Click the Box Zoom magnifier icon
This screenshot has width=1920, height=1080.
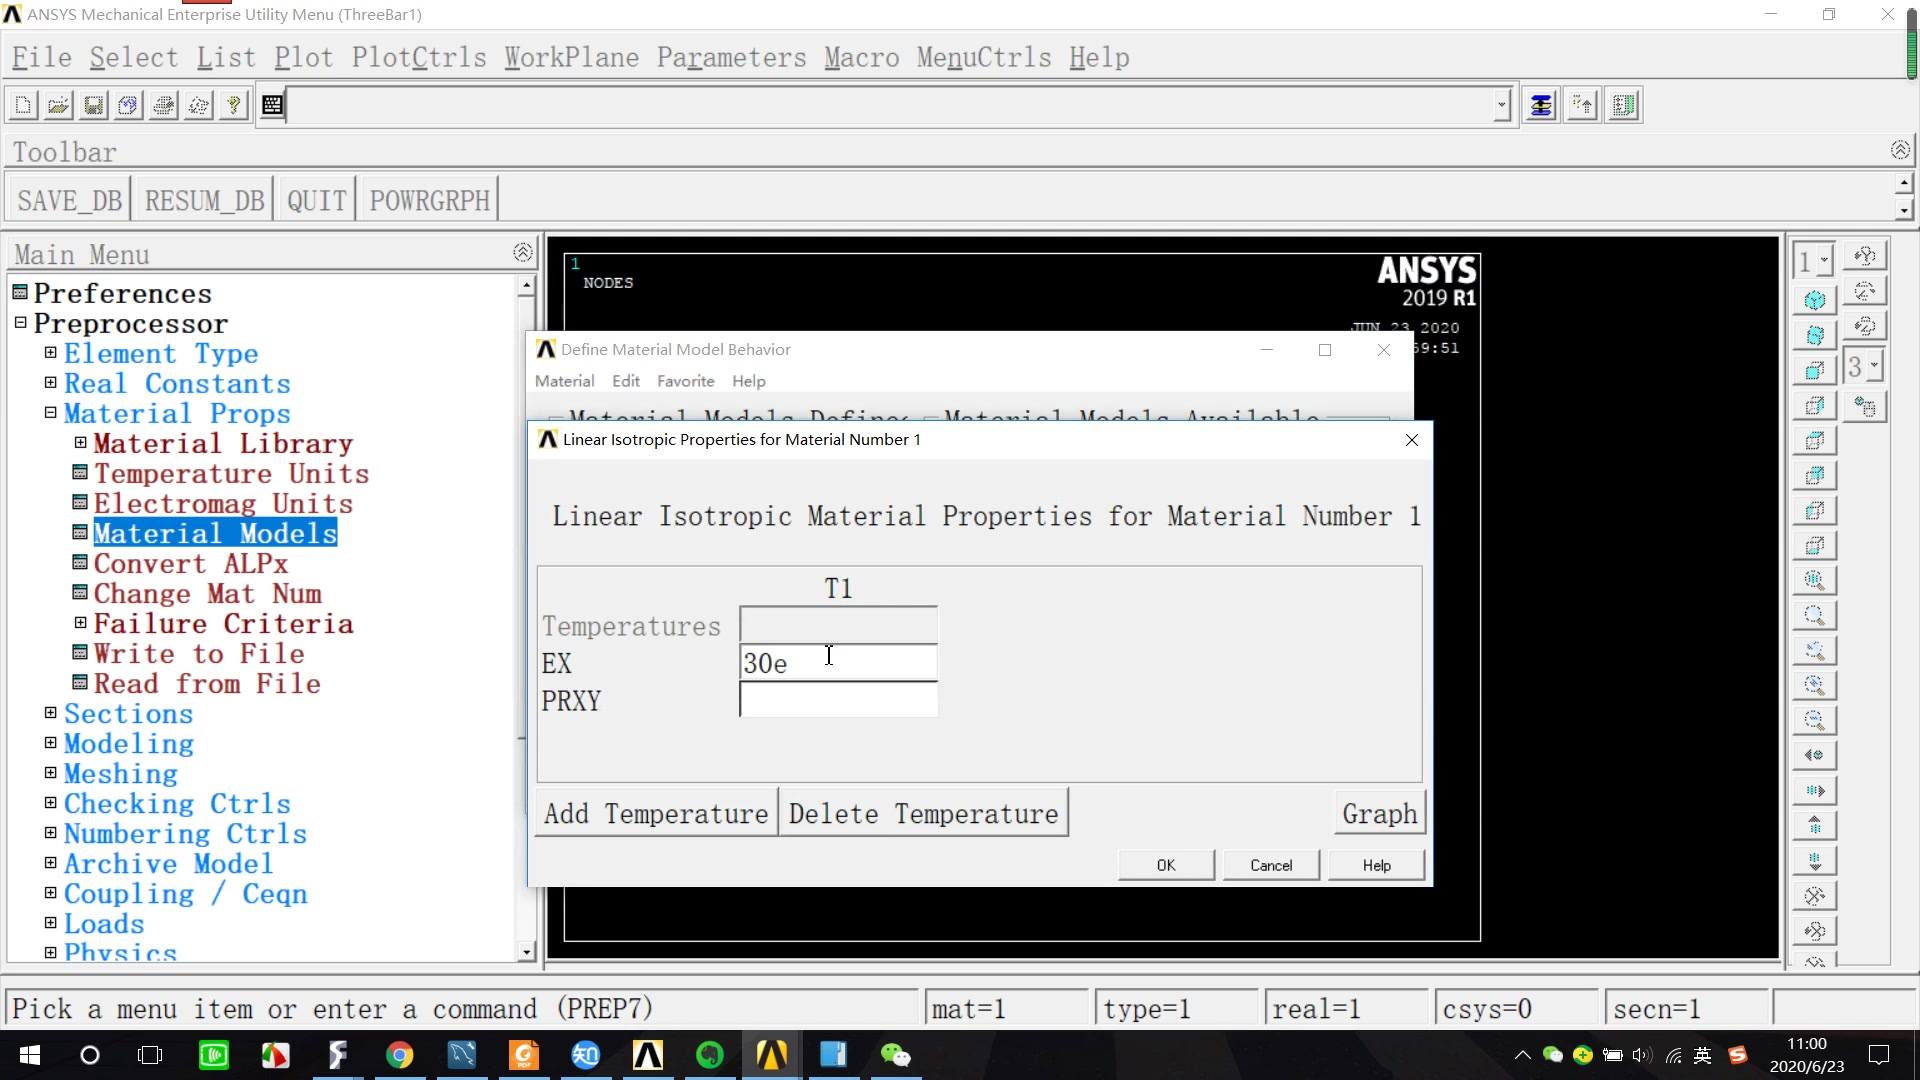click(x=1815, y=650)
